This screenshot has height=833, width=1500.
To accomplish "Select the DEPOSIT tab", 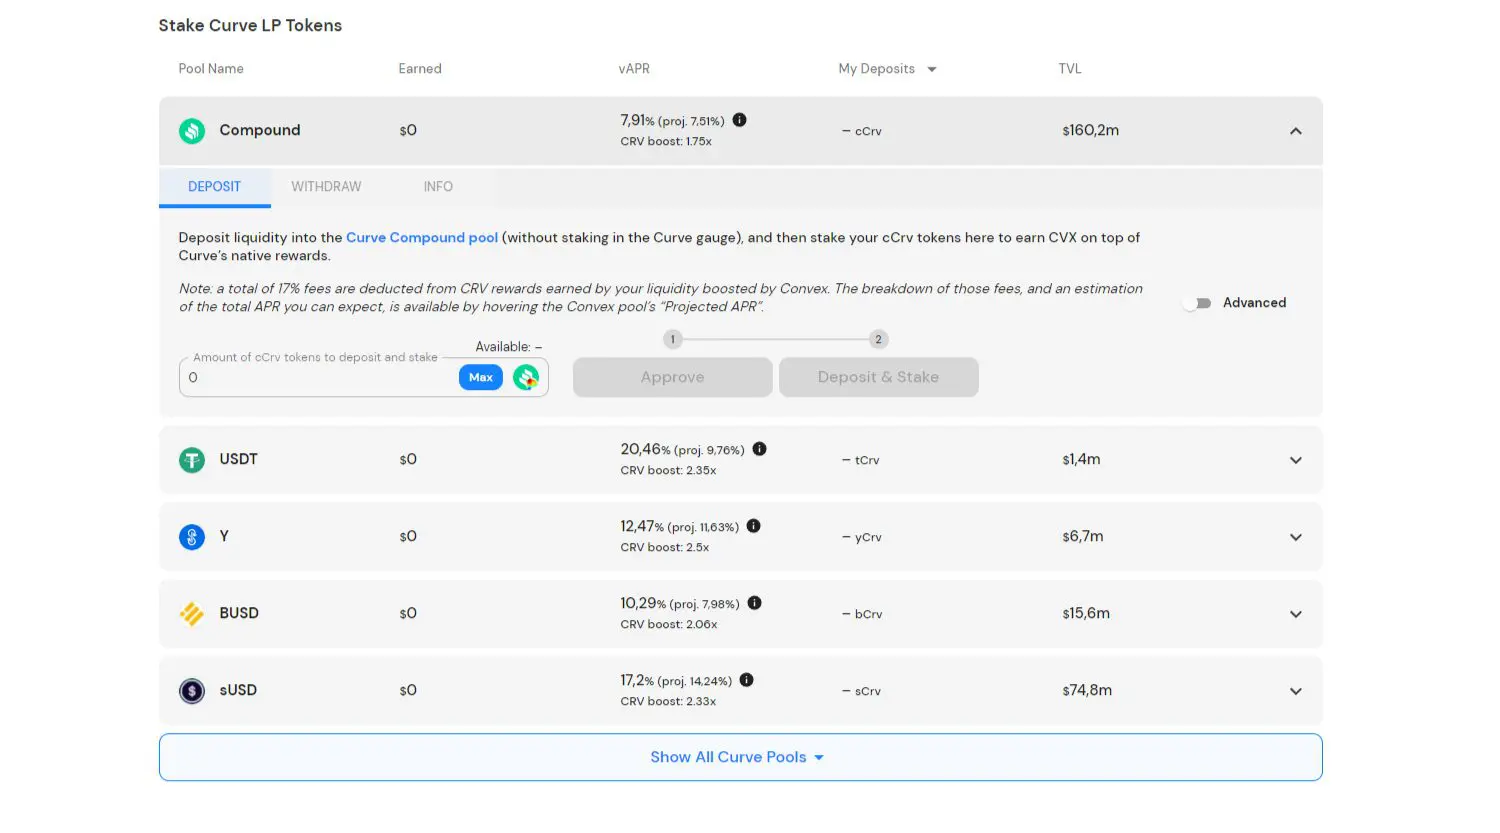I will (x=215, y=187).
